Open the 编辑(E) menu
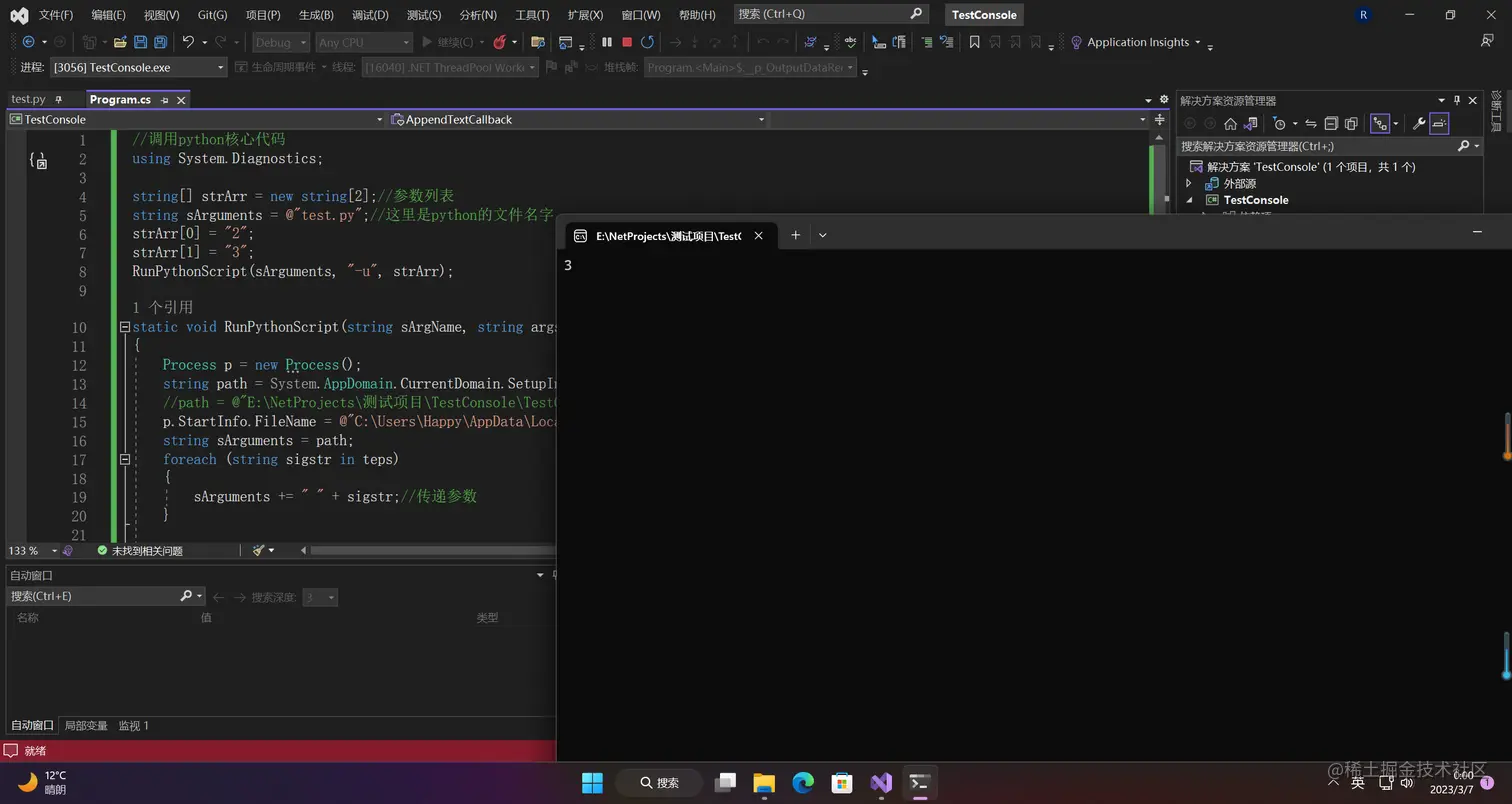Image resolution: width=1512 pixels, height=804 pixels. (x=108, y=15)
